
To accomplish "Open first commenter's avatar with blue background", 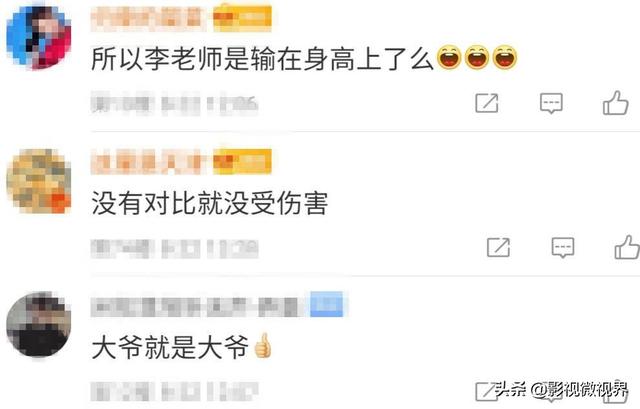I will [39, 38].
